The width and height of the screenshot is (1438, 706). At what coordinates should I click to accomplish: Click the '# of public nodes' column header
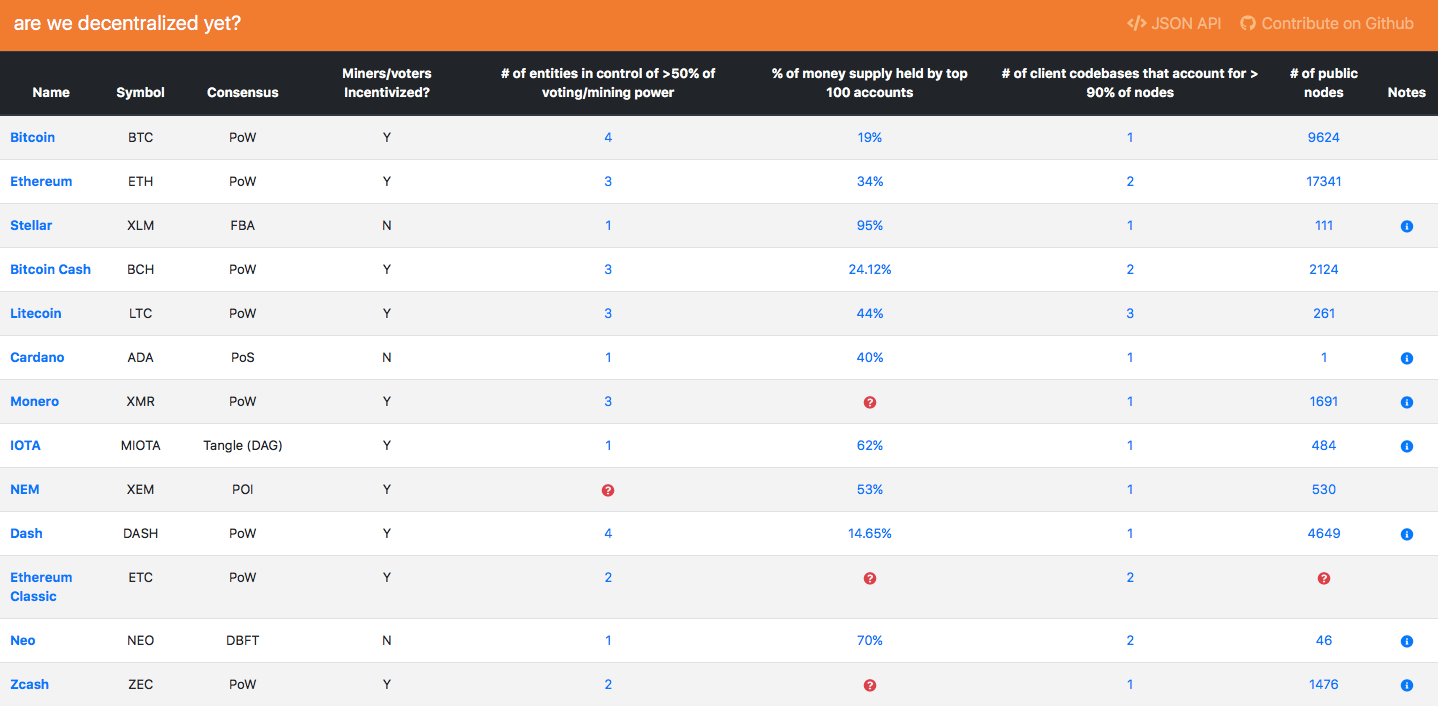(x=1323, y=82)
